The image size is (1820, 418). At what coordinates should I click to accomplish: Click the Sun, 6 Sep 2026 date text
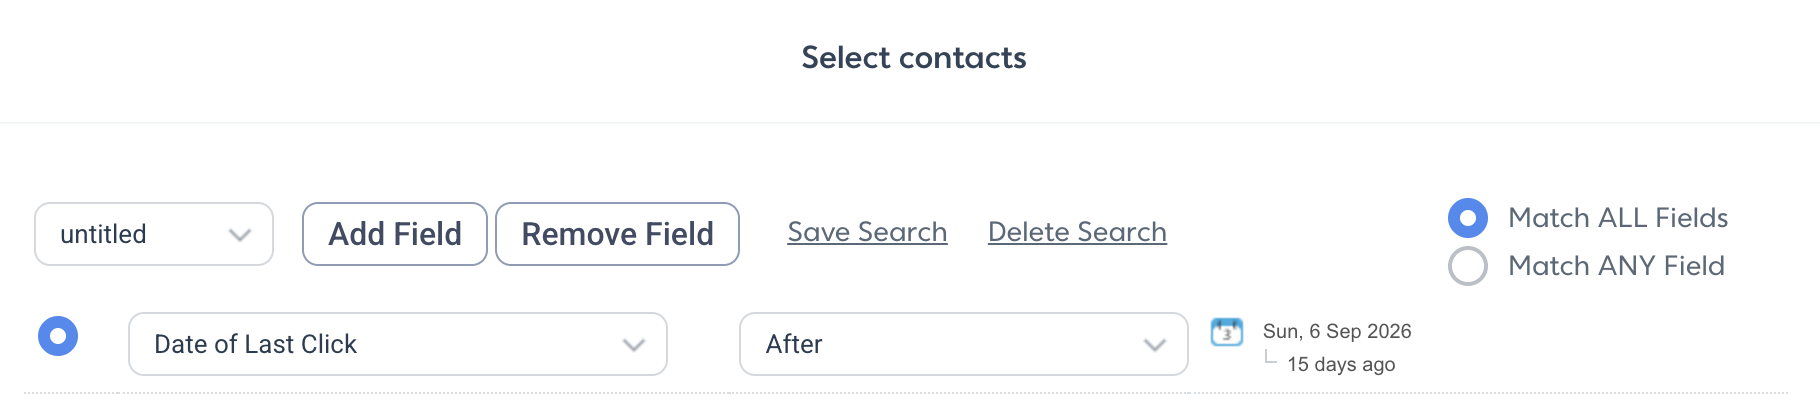(x=1337, y=331)
